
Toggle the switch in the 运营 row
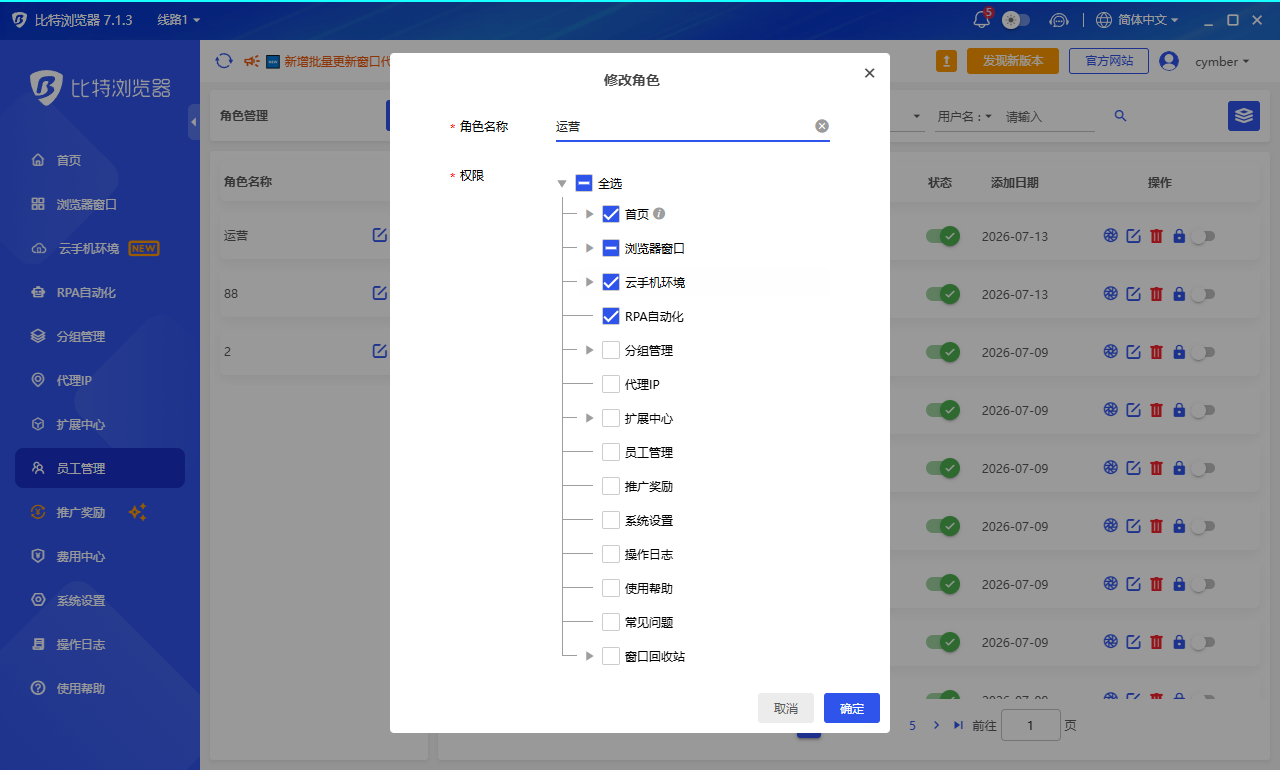pos(1203,236)
